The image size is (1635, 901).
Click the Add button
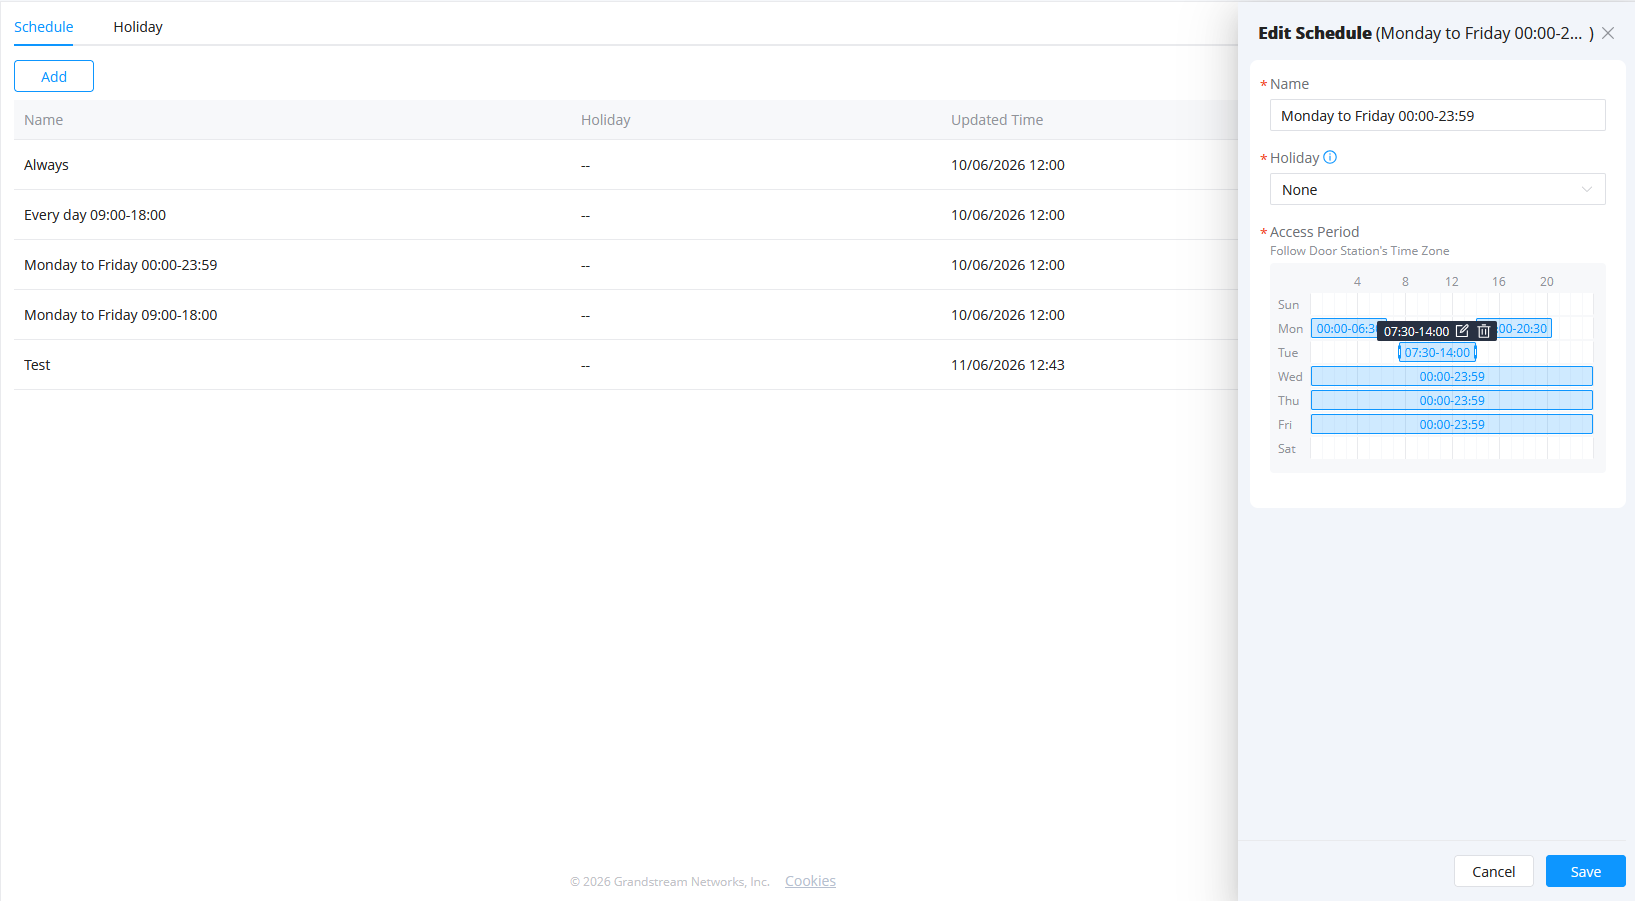(54, 76)
